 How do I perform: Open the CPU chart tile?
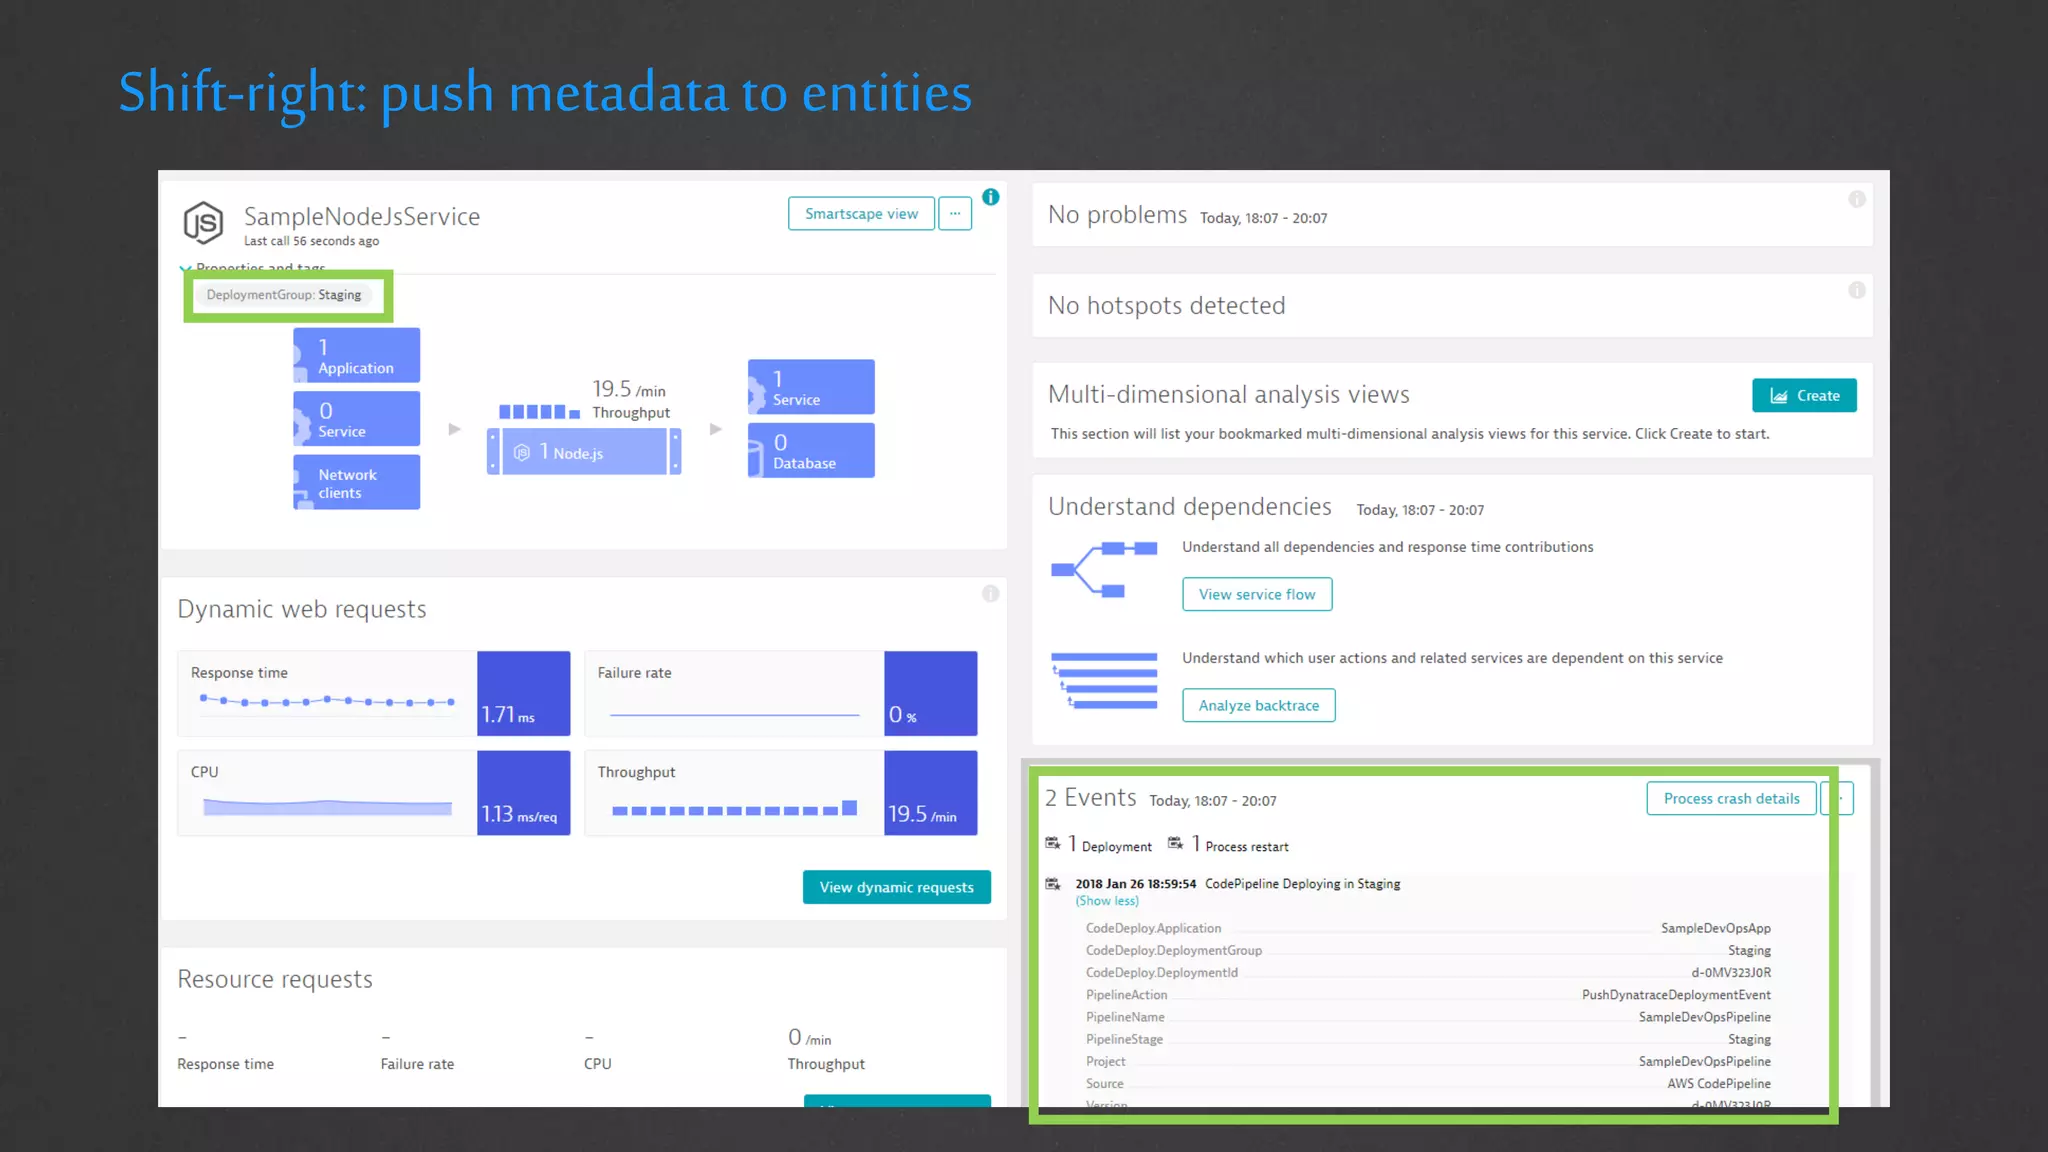point(374,793)
